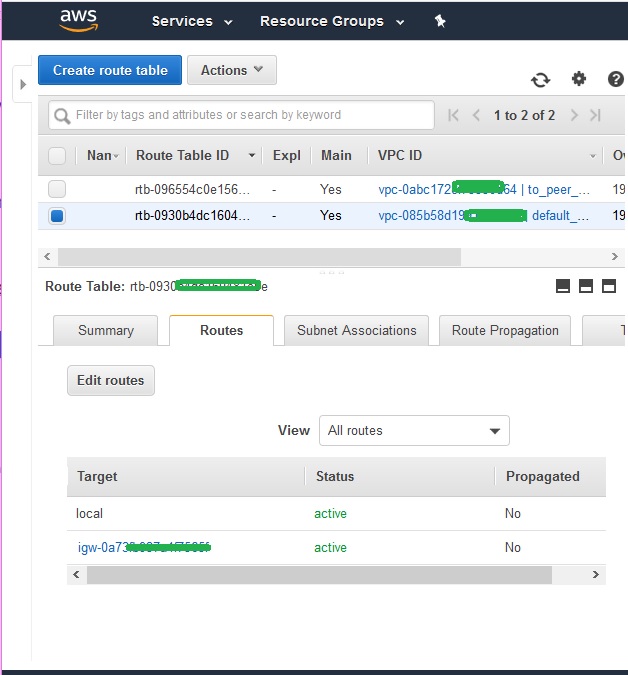Sort by the Main column header
Screen dimensions: 628x675
coord(336,155)
